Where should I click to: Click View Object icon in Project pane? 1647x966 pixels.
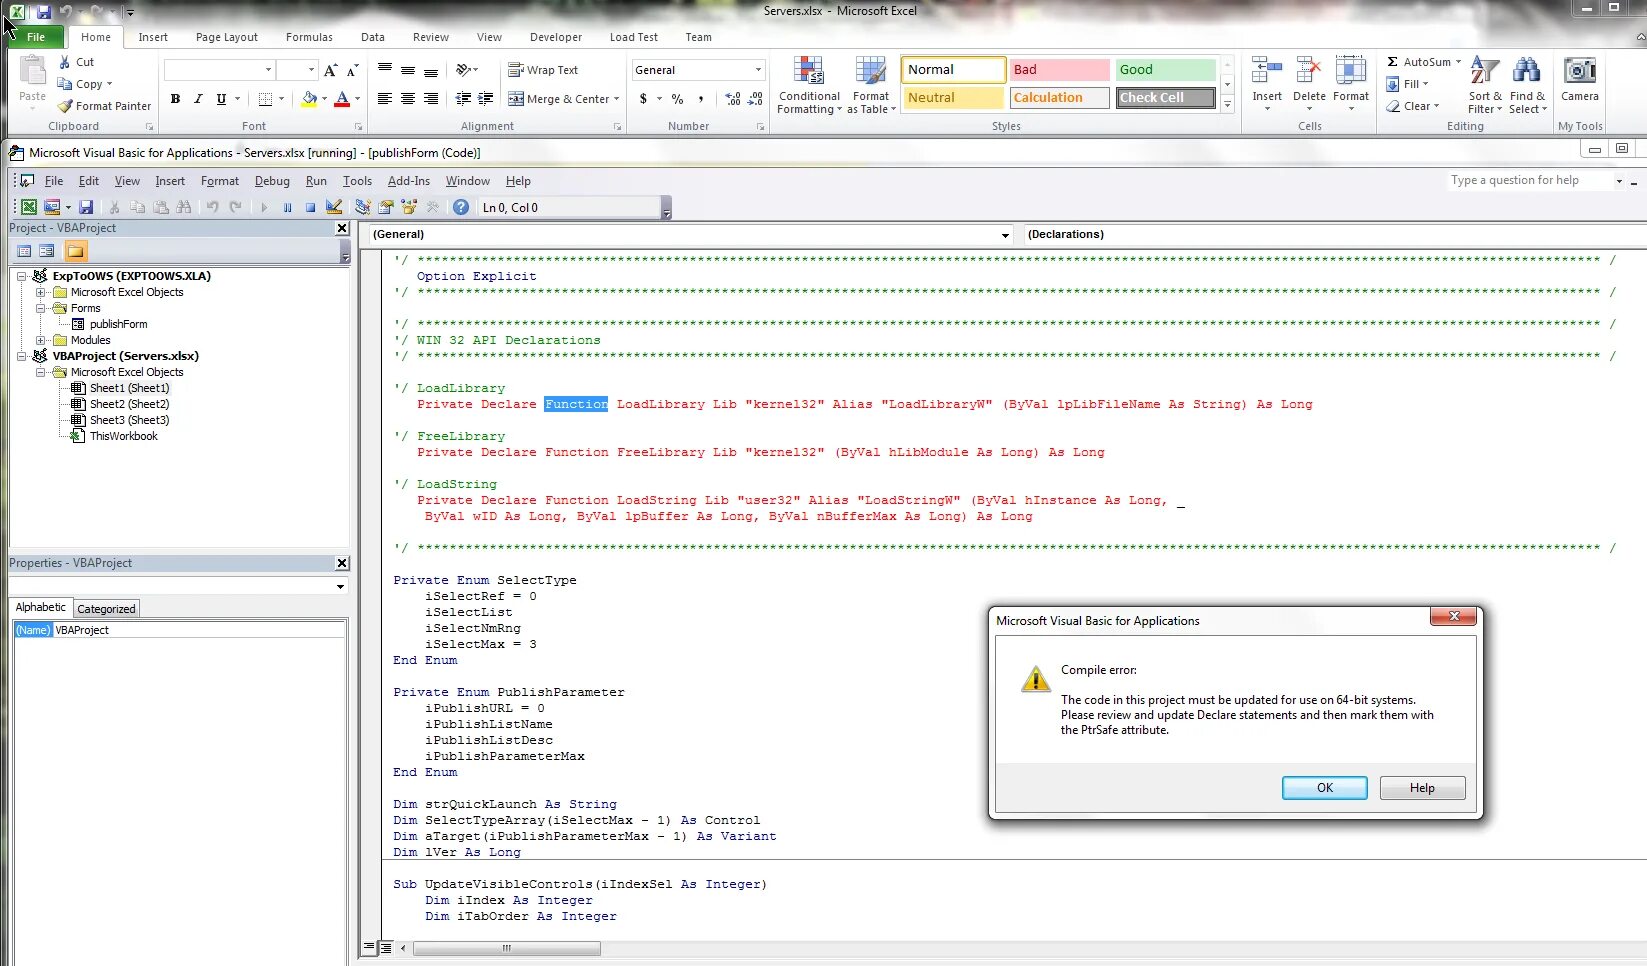click(x=47, y=251)
